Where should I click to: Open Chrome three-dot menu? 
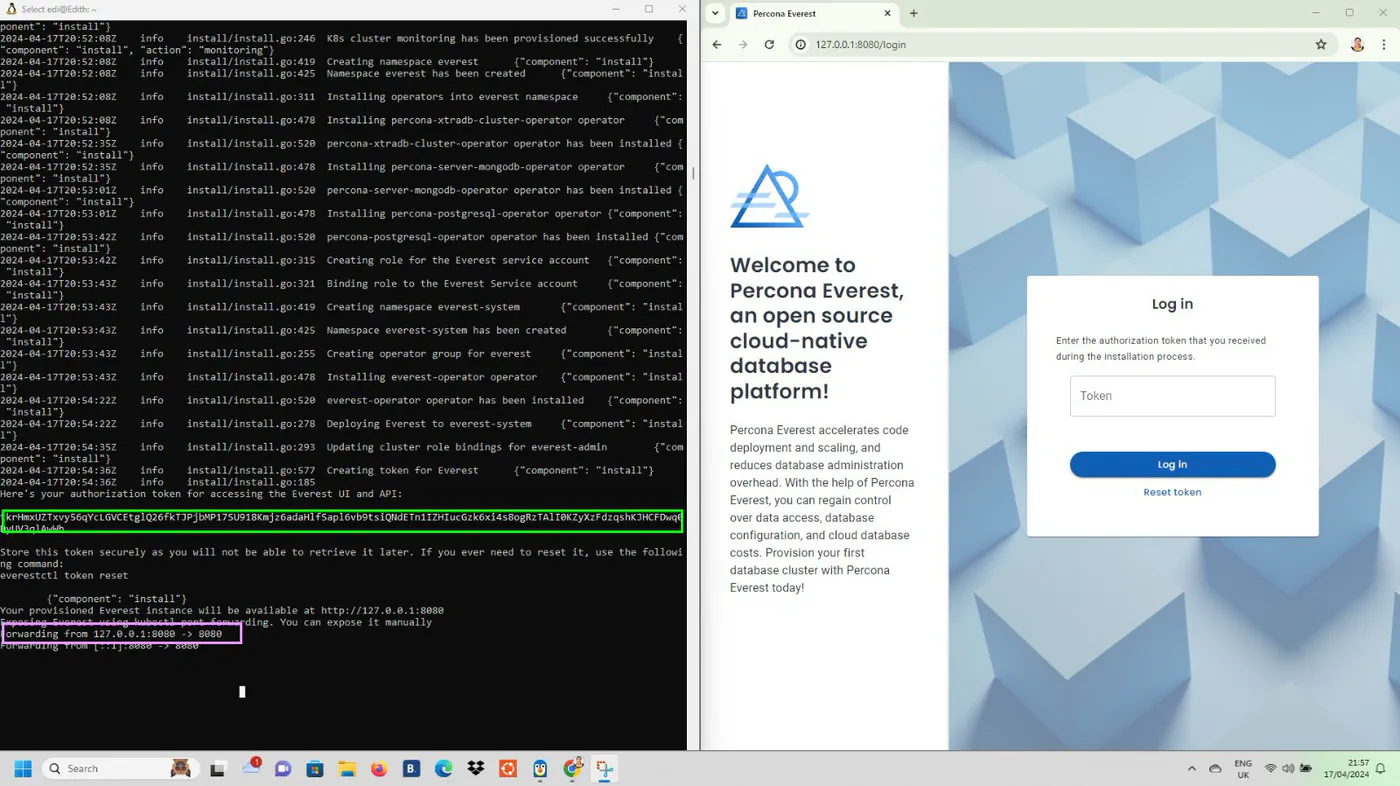click(x=1384, y=44)
